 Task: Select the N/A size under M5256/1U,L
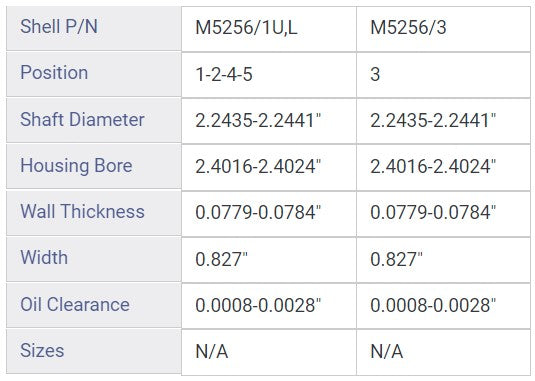pos(269,352)
